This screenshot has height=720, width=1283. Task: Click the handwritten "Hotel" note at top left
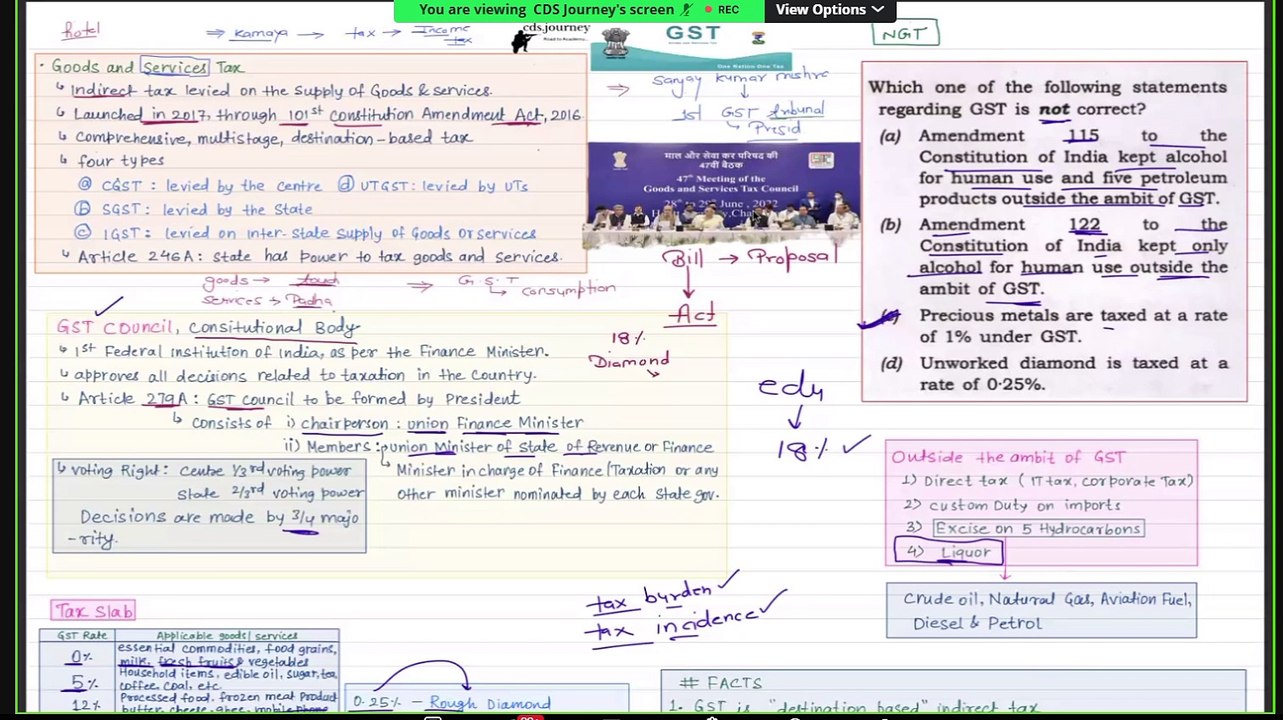coord(81,30)
